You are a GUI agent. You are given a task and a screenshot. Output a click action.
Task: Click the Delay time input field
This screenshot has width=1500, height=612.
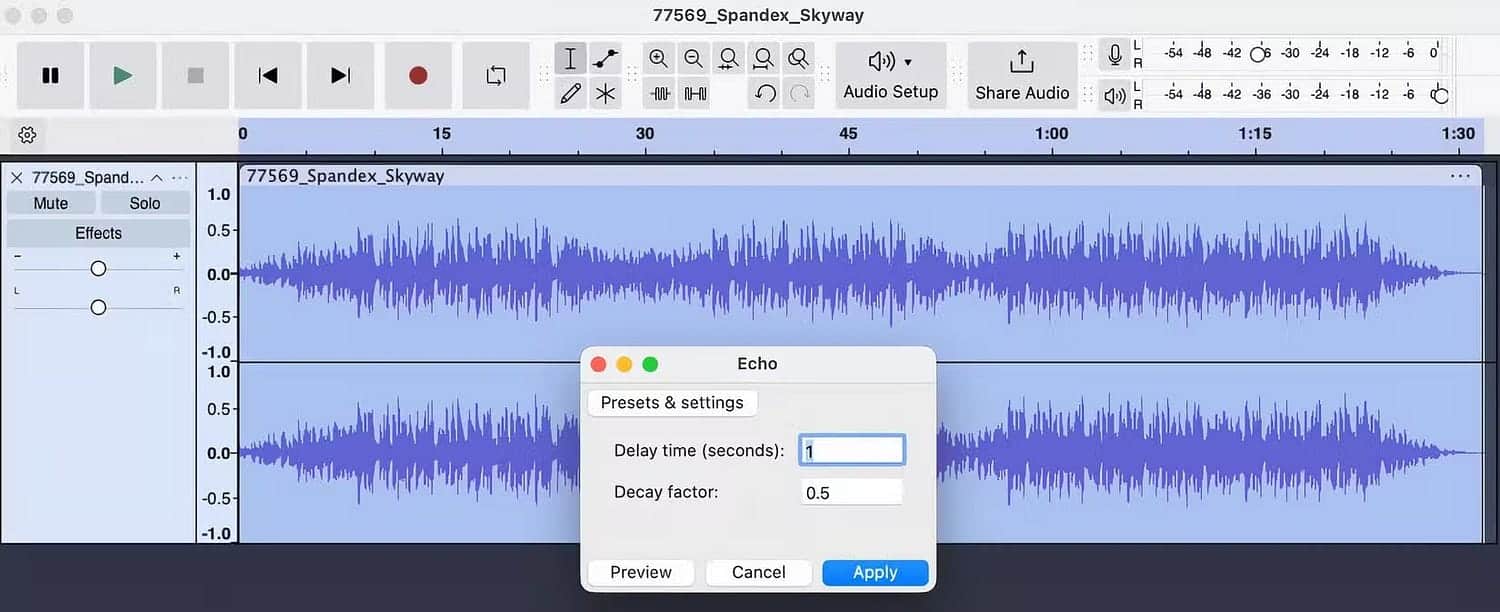tap(850, 449)
